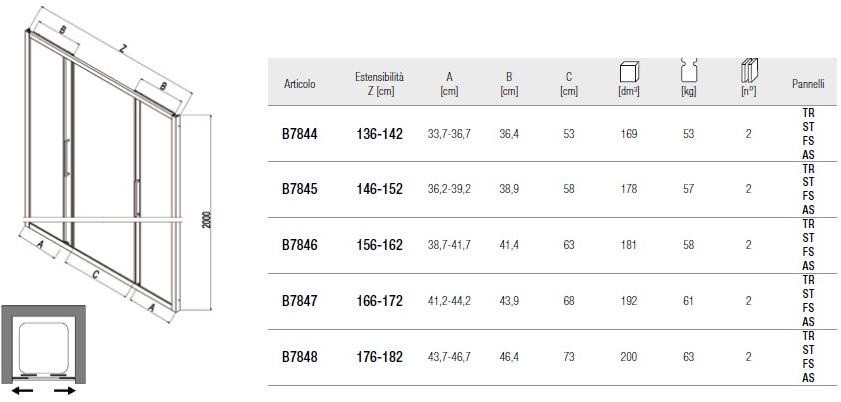This screenshot has width=841, height=402.
Task: Click the volume box icon in header
Action: click(629, 73)
